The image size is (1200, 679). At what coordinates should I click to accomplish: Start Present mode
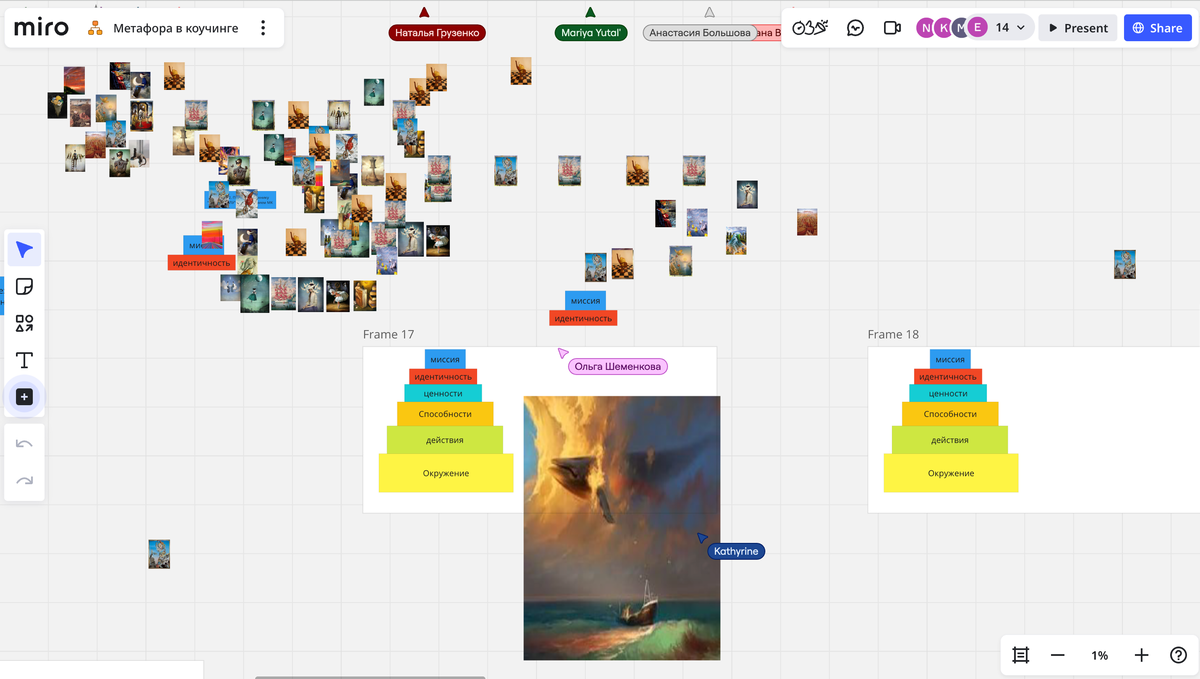pos(1078,28)
